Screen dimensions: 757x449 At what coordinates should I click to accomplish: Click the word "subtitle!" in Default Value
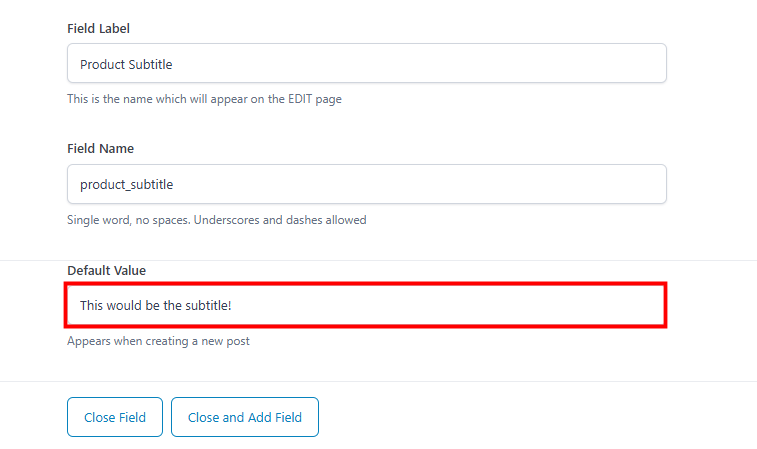[x=208, y=304]
